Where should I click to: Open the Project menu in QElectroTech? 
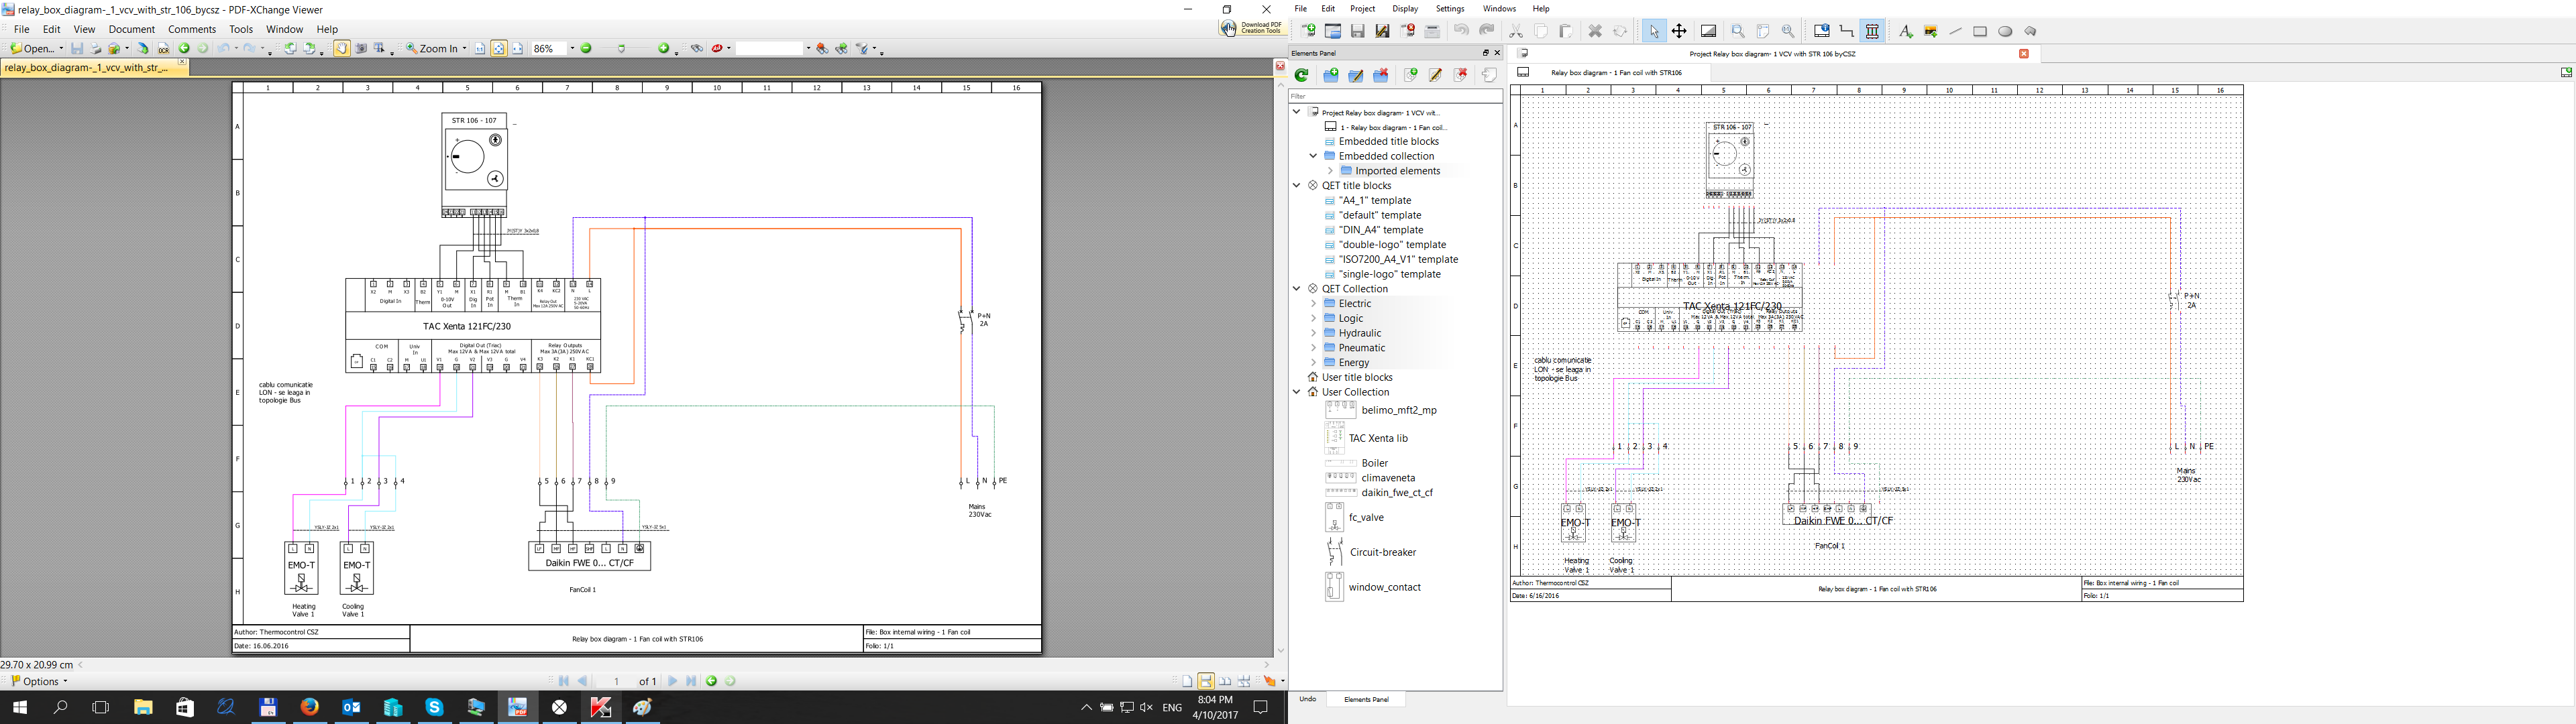pyautogui.click(x=1362, y=9)
